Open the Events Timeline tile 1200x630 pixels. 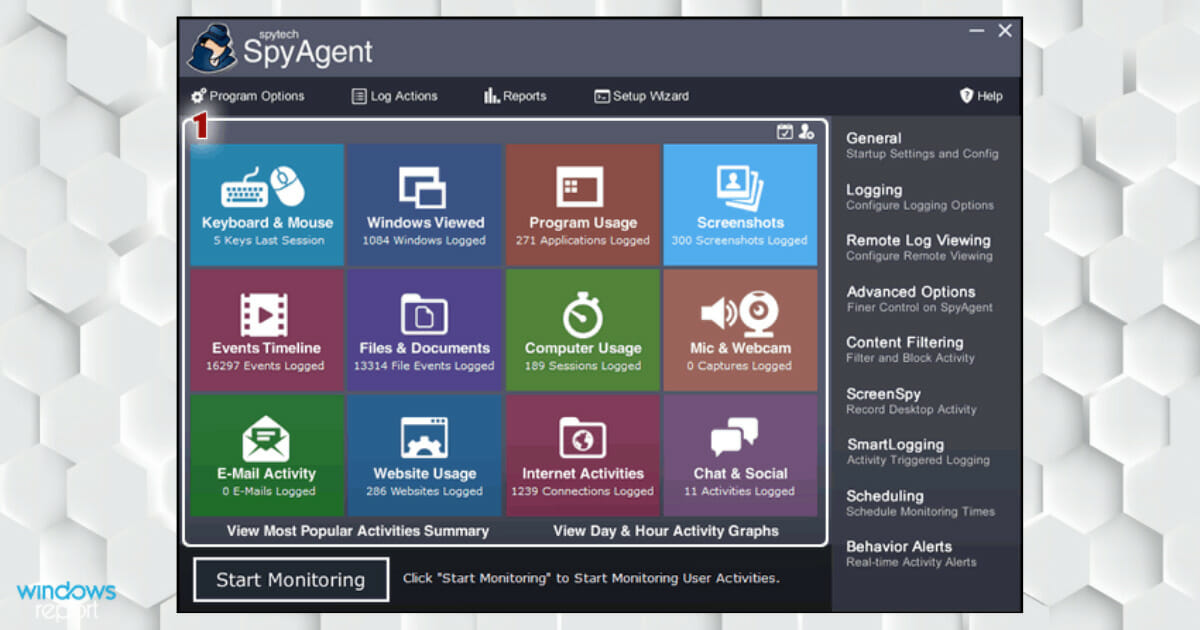[x=267, y=330]
